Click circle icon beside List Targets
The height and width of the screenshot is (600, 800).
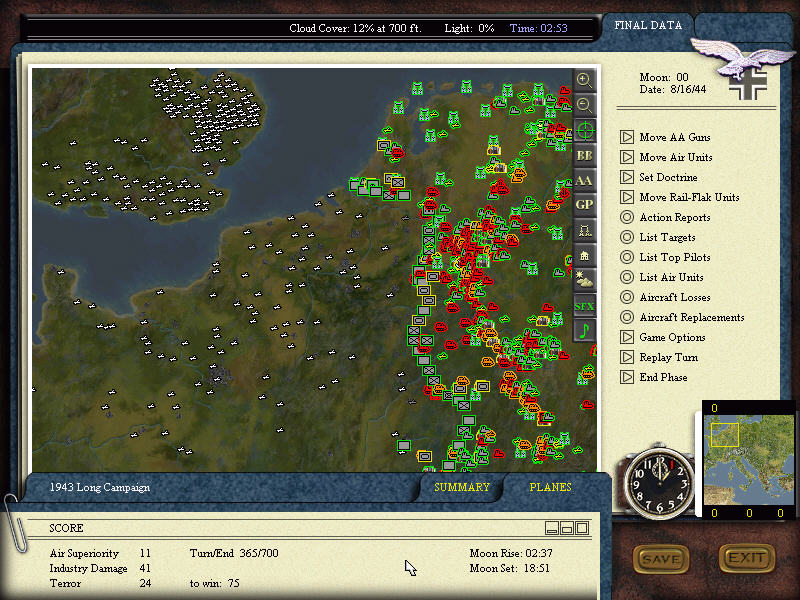click(x=627, y=237)
